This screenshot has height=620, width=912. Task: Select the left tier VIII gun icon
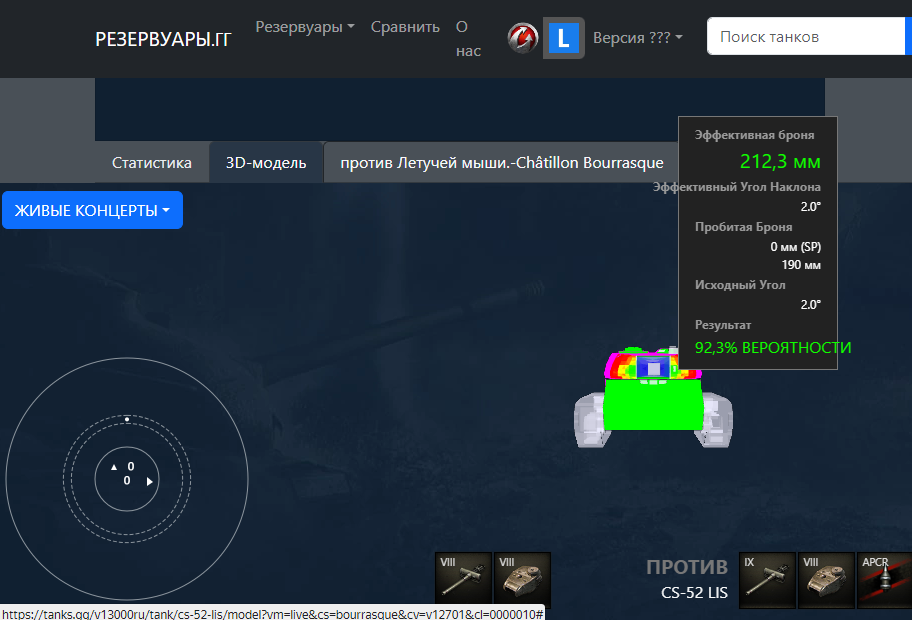(464, 580)
